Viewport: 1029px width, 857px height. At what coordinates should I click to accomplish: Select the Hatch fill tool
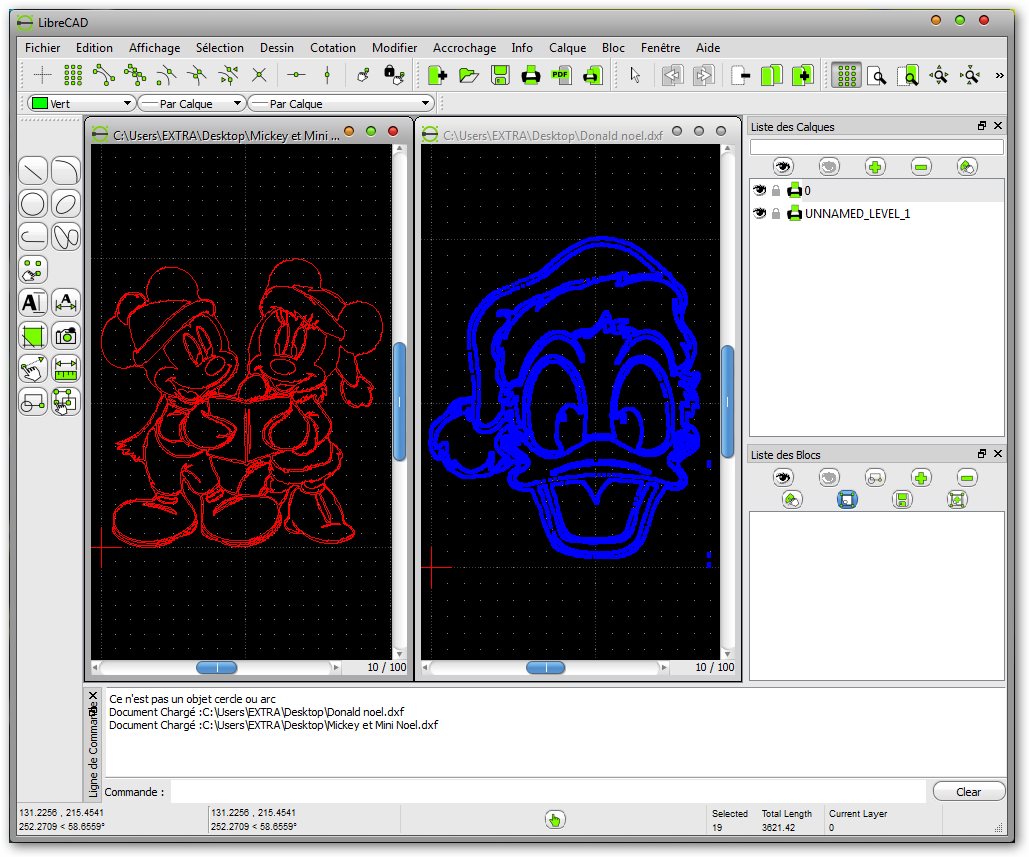33,336
